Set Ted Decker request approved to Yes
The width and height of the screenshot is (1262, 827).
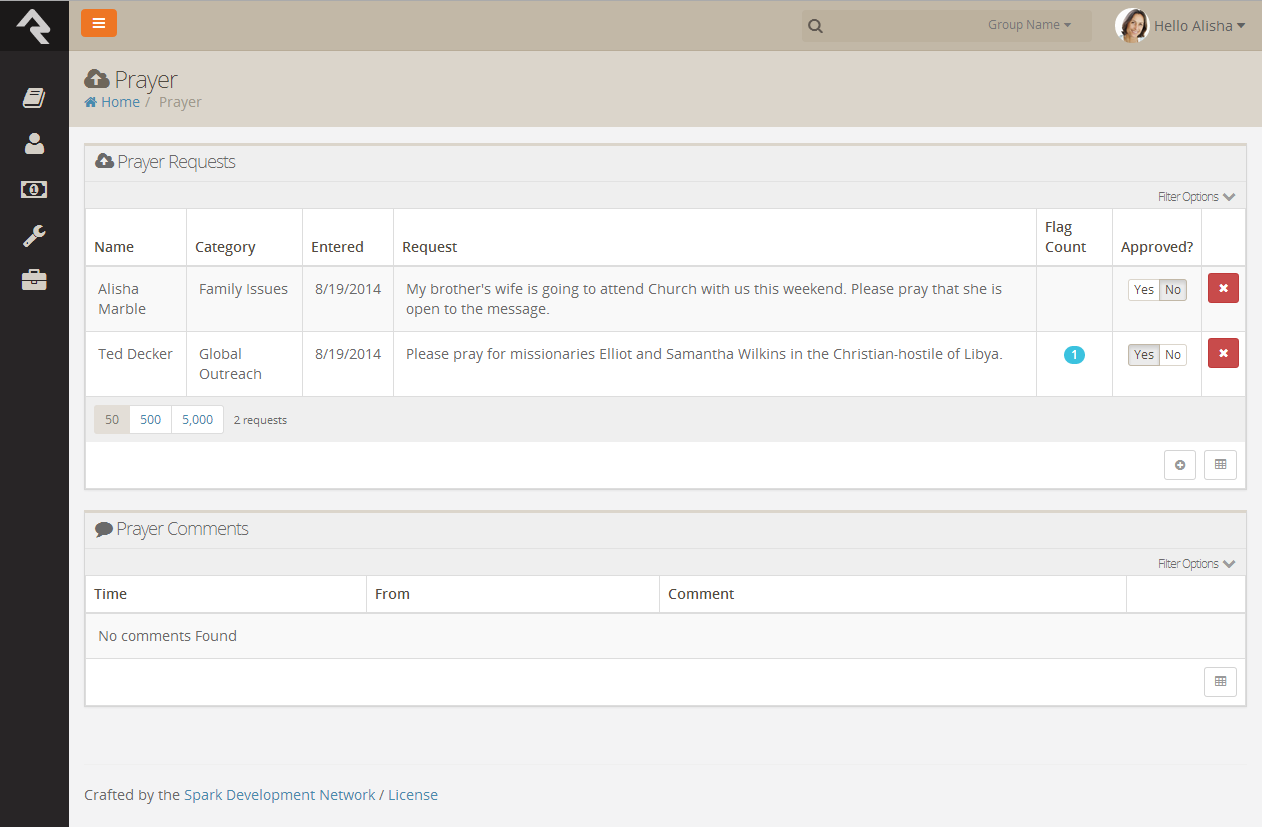click(1144, 355)
